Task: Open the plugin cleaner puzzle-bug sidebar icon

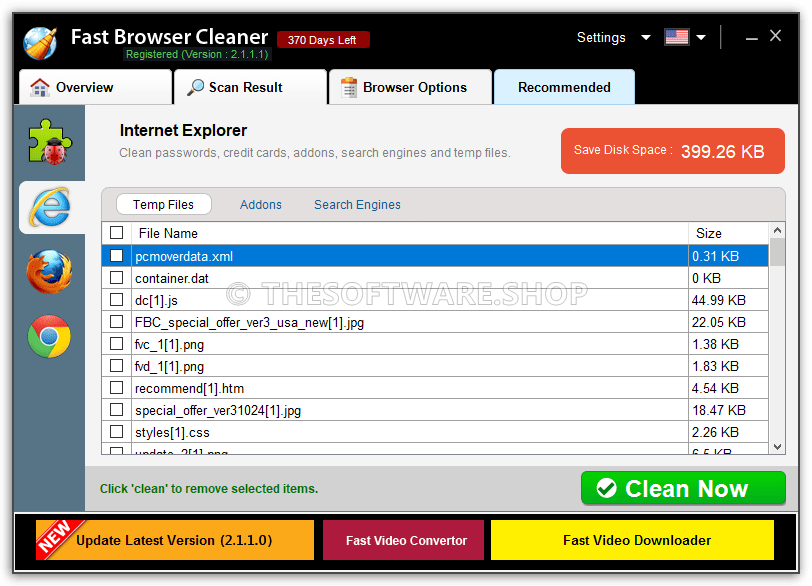Action: coord(50,141)
